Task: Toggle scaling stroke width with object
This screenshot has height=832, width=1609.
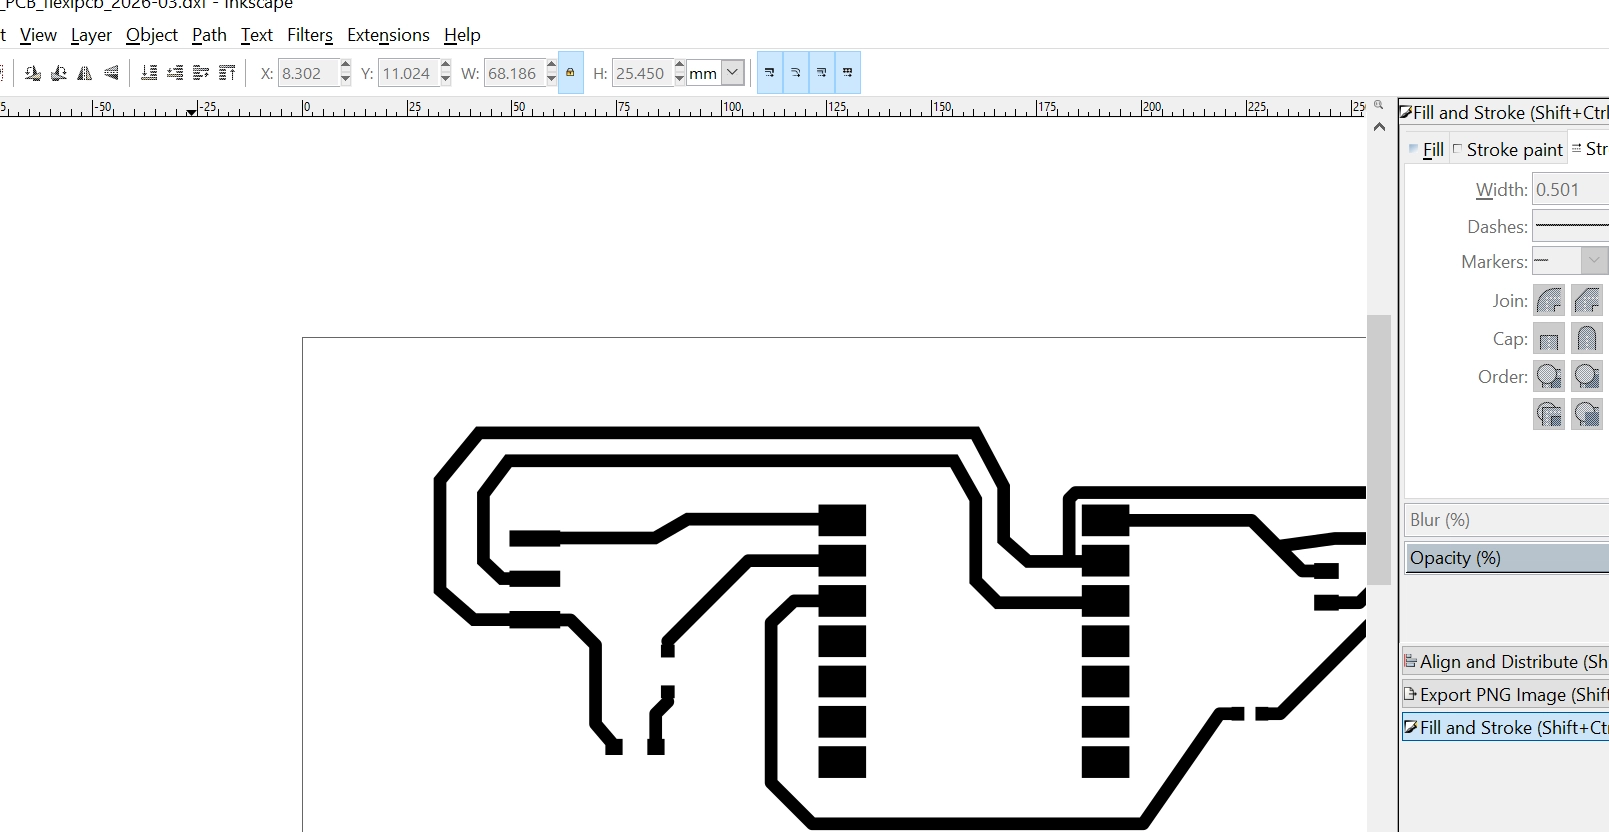Action: click(x=770, y=73)
